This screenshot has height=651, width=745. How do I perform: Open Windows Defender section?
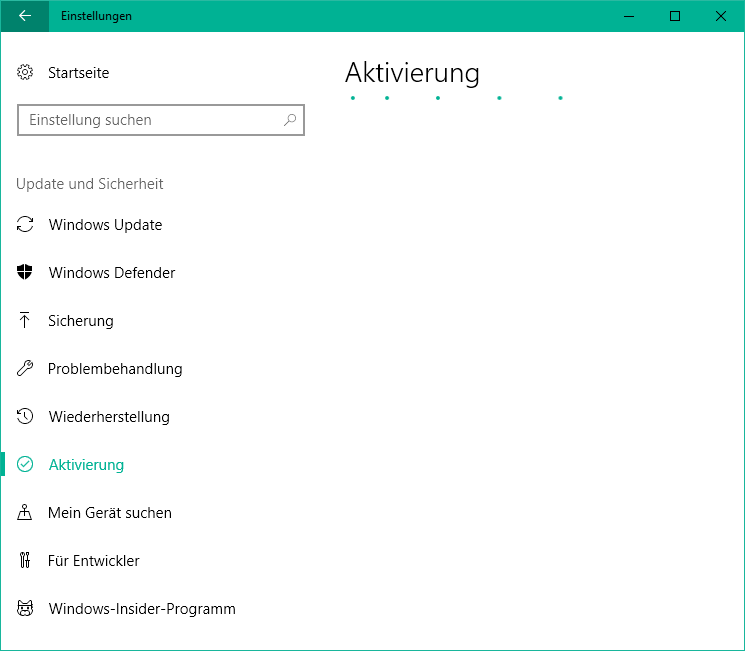112,272
